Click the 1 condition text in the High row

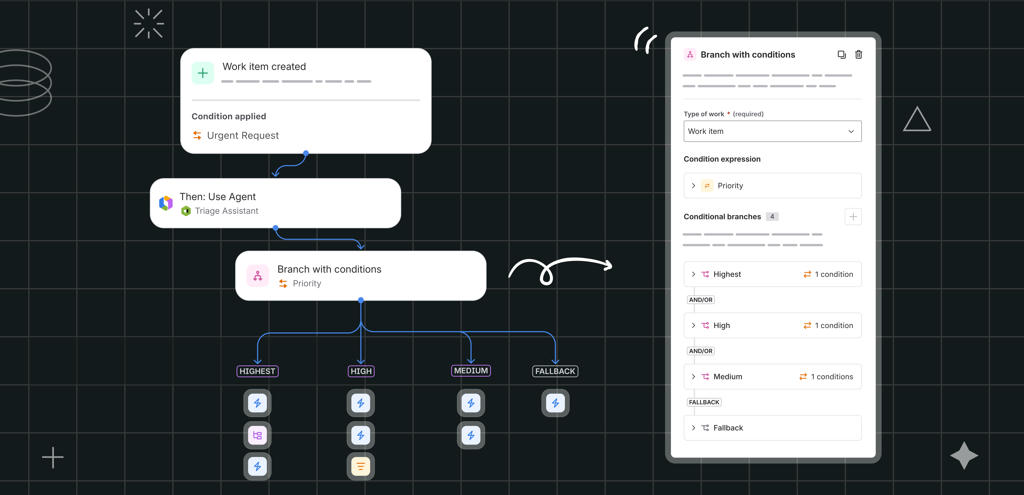(x=834, y=325)
